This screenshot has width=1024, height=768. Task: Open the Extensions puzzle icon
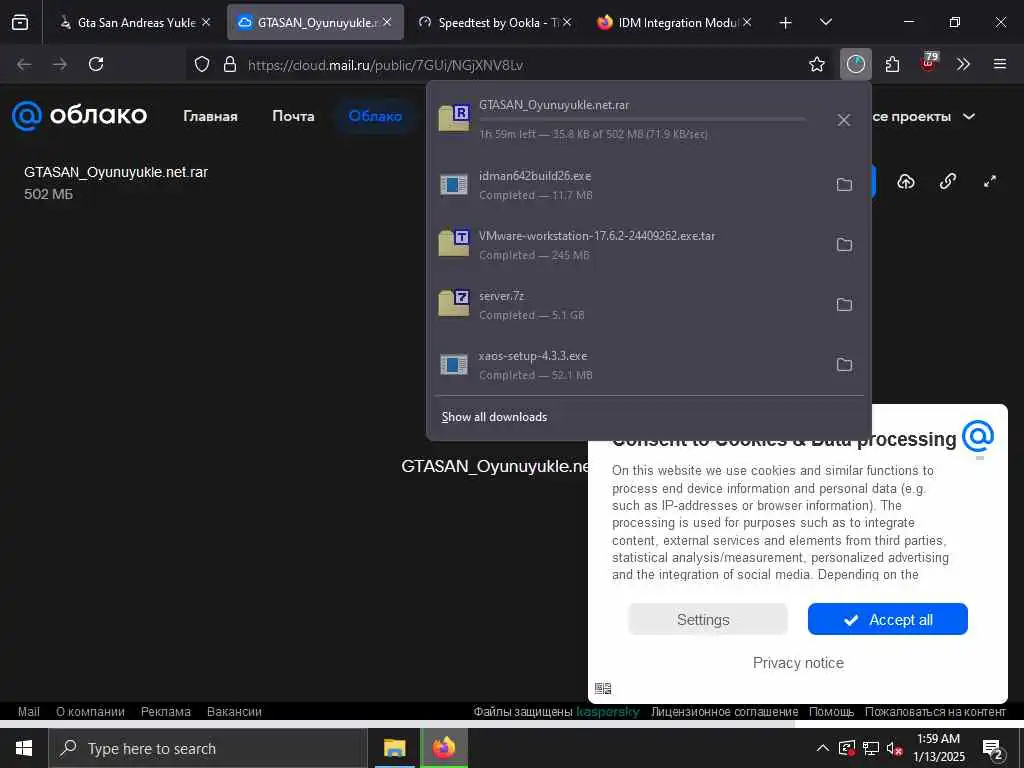892,64
